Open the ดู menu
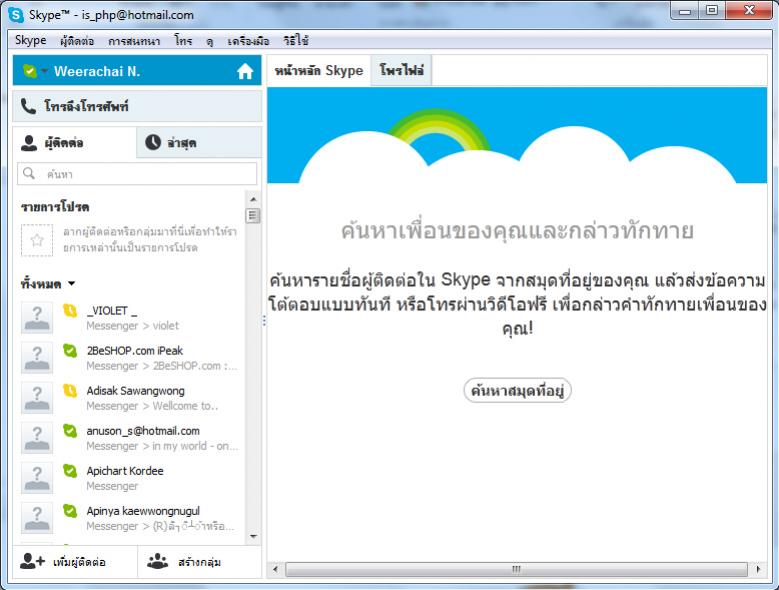The width and height of the screenshot is (779, 590). pos(210,41)
